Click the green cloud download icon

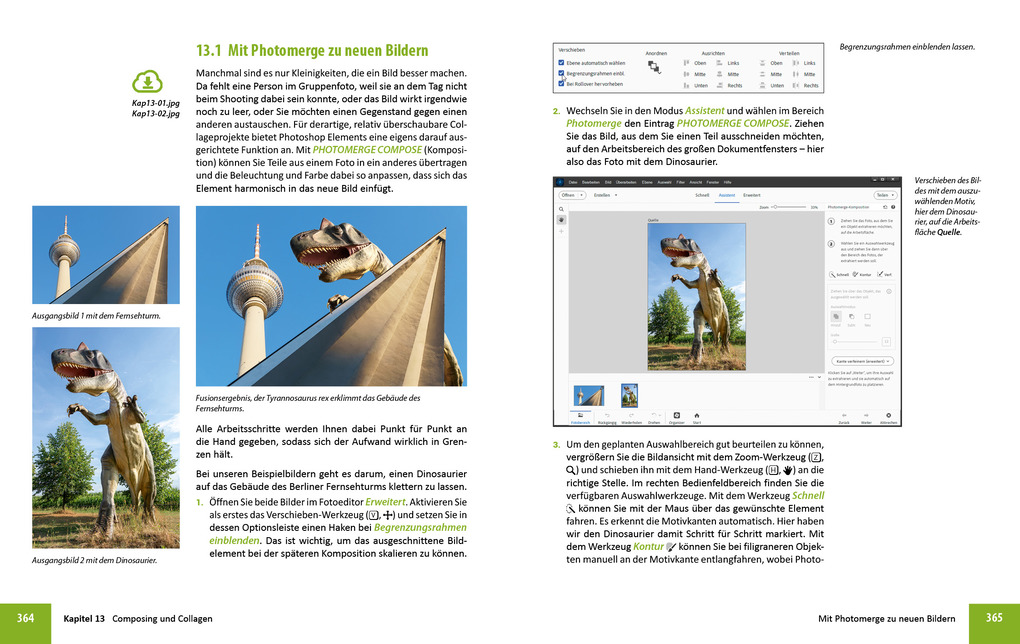[148, 82]
